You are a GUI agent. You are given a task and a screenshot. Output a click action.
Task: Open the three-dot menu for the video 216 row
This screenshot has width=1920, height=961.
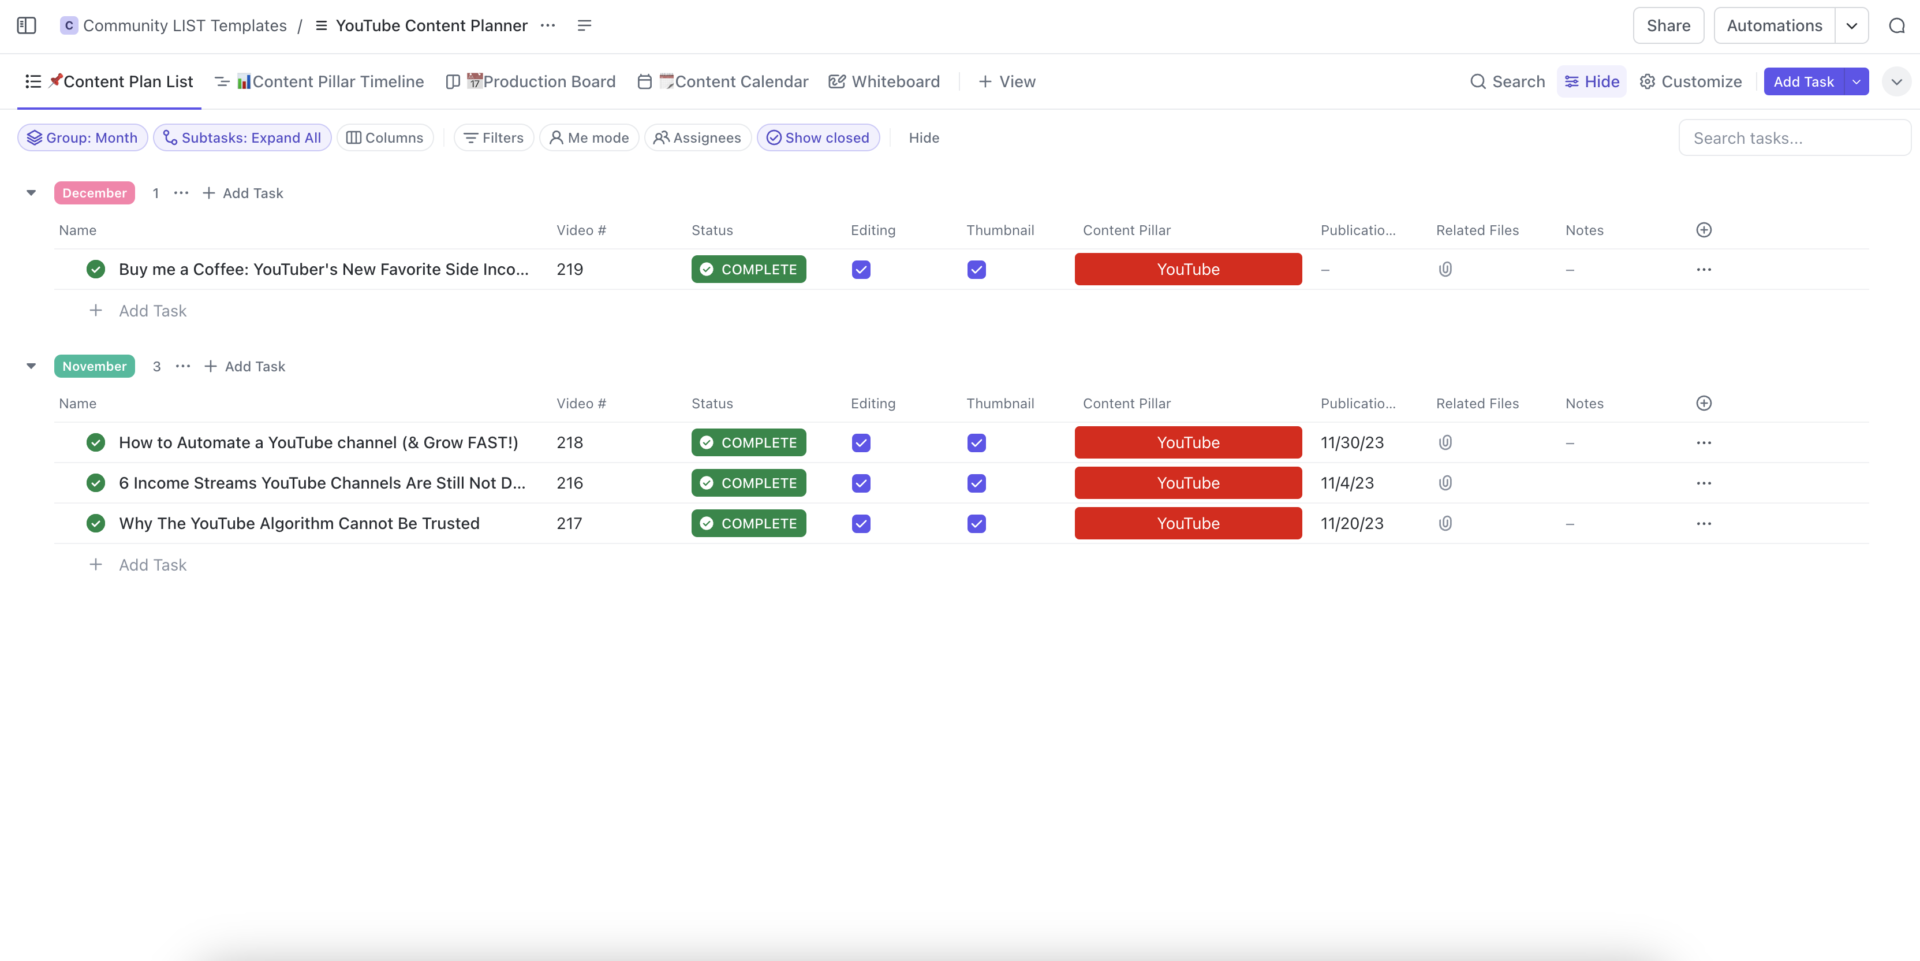tap(1704, 483)
